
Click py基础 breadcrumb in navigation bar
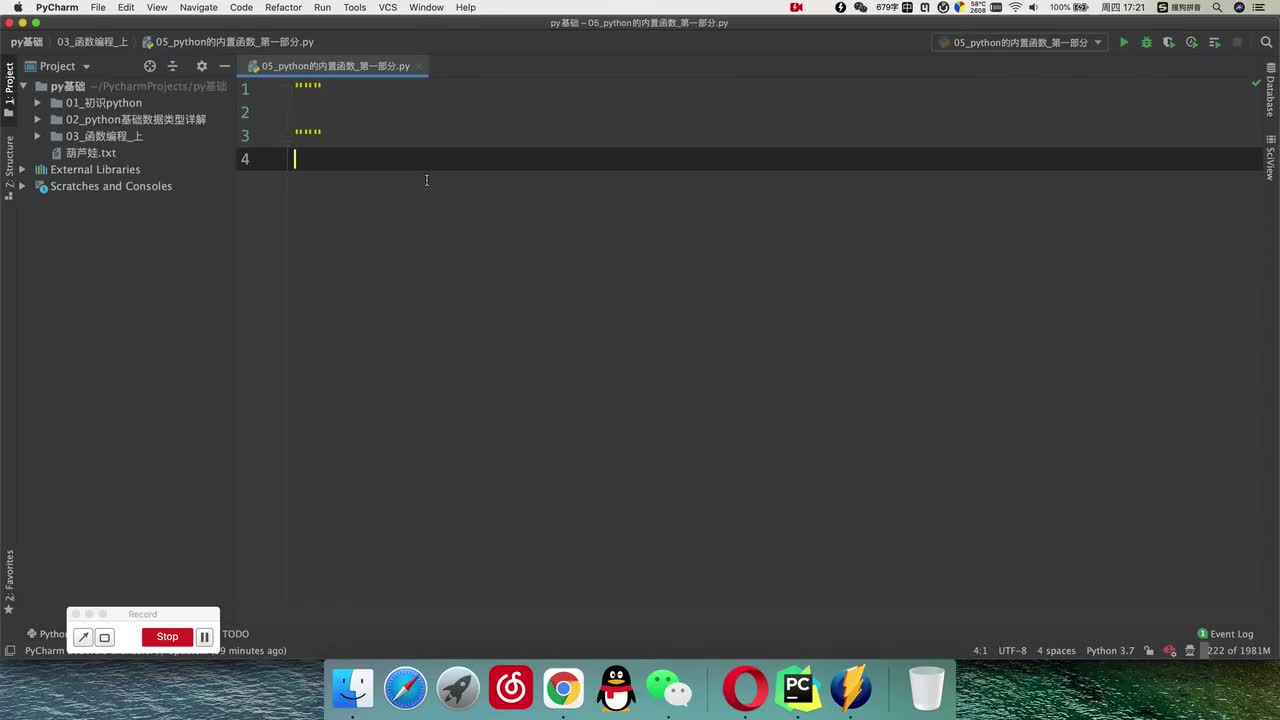27,43
